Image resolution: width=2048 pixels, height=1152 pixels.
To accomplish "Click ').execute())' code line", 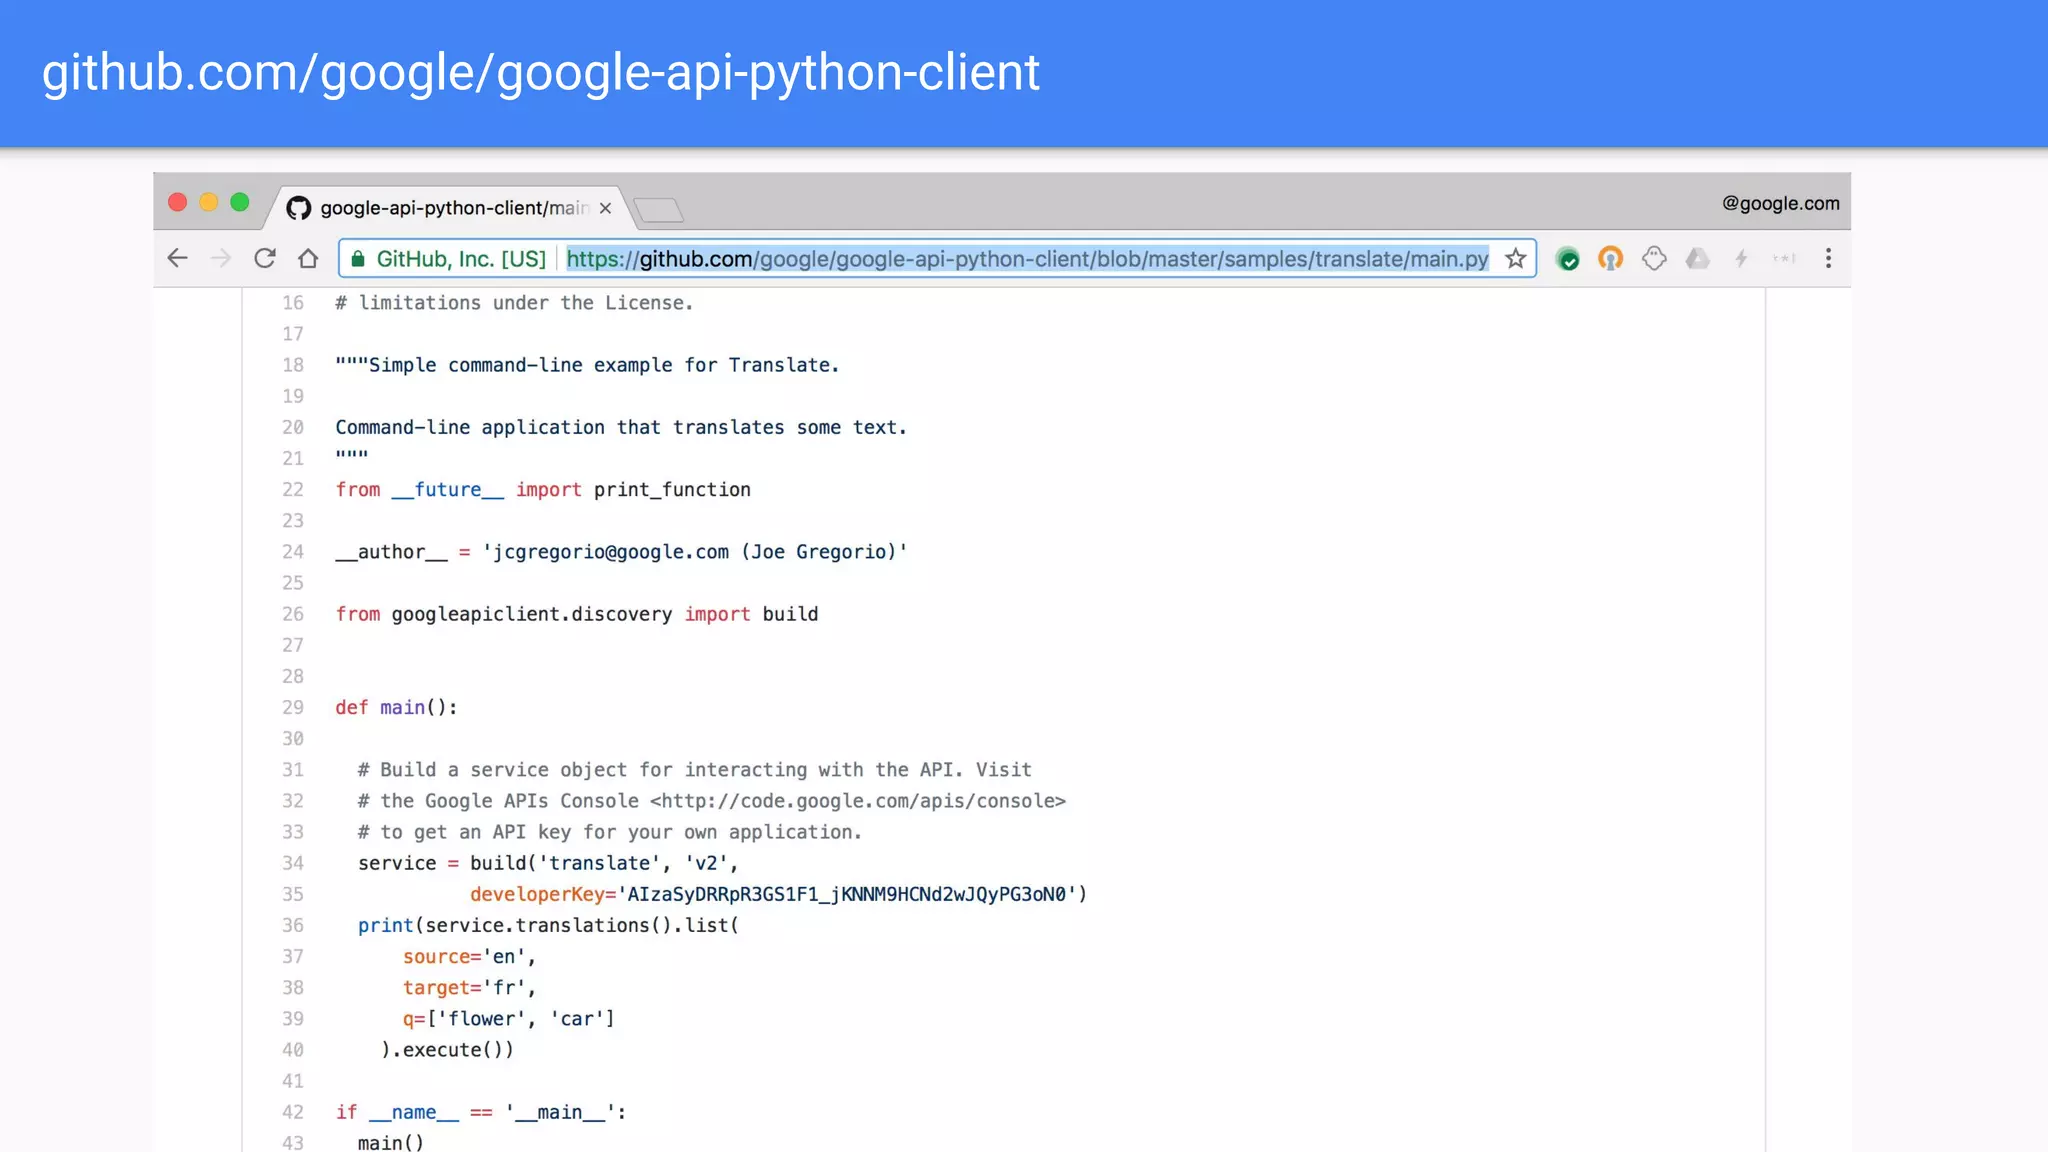I will tap(447, 1050).
